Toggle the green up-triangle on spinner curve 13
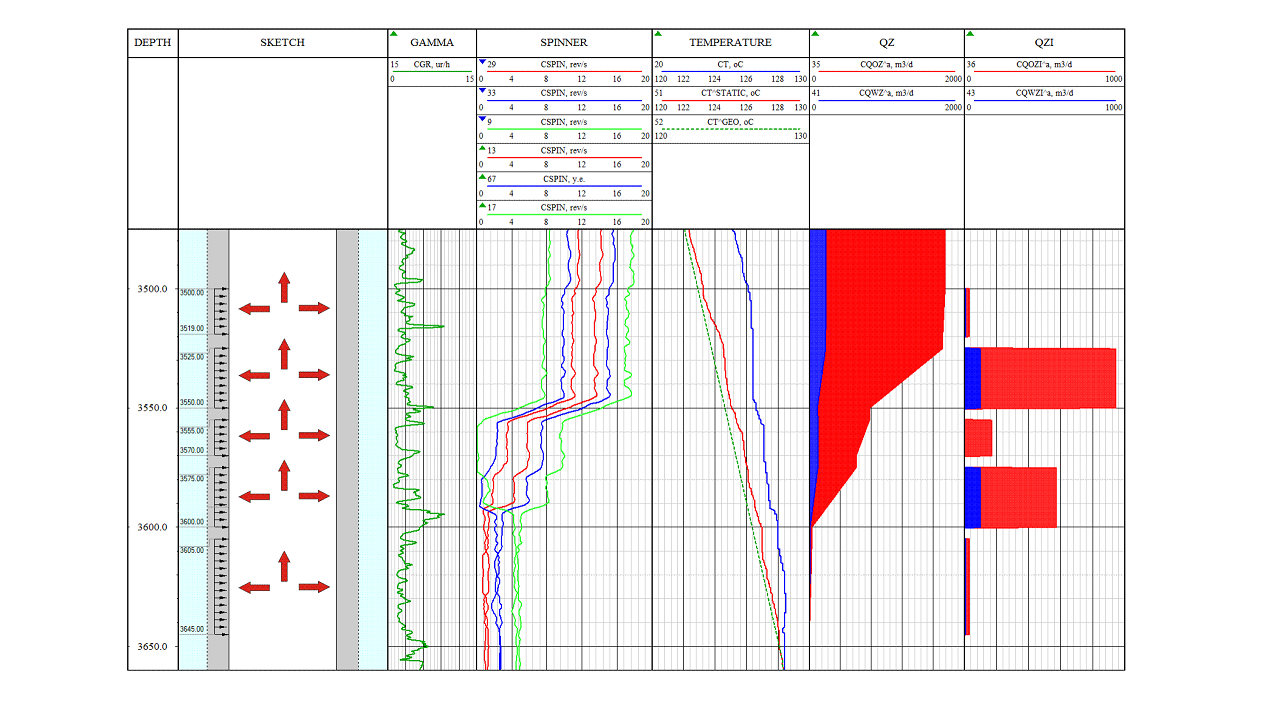 coord(482,149)
